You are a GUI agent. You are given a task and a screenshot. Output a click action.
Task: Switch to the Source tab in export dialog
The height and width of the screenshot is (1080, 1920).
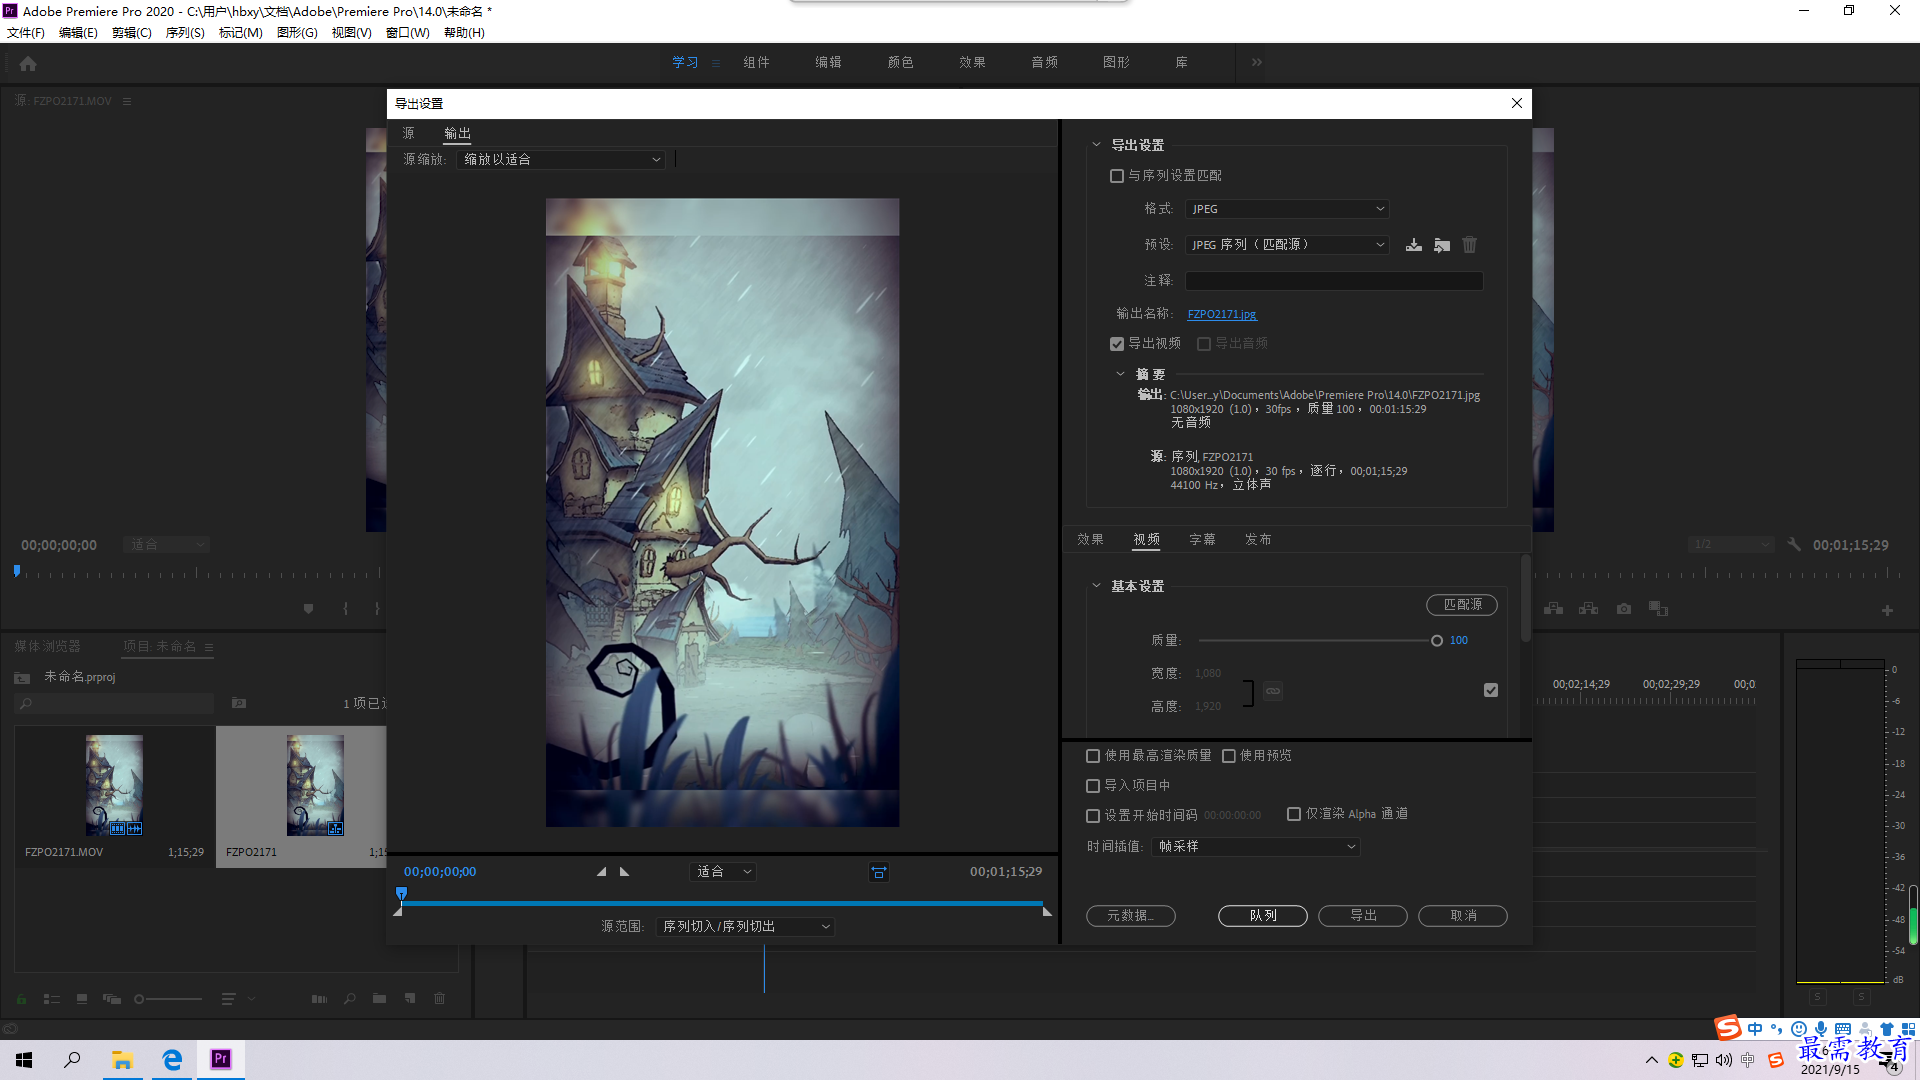click(x=408, y=133)
